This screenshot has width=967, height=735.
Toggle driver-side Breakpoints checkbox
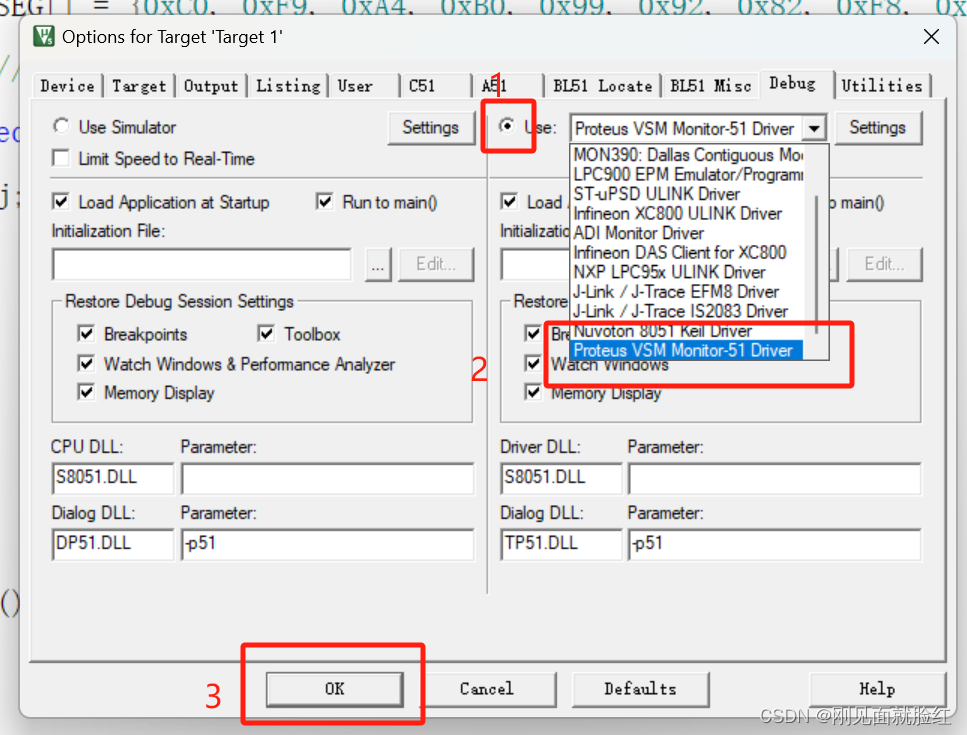pos(533,334)
